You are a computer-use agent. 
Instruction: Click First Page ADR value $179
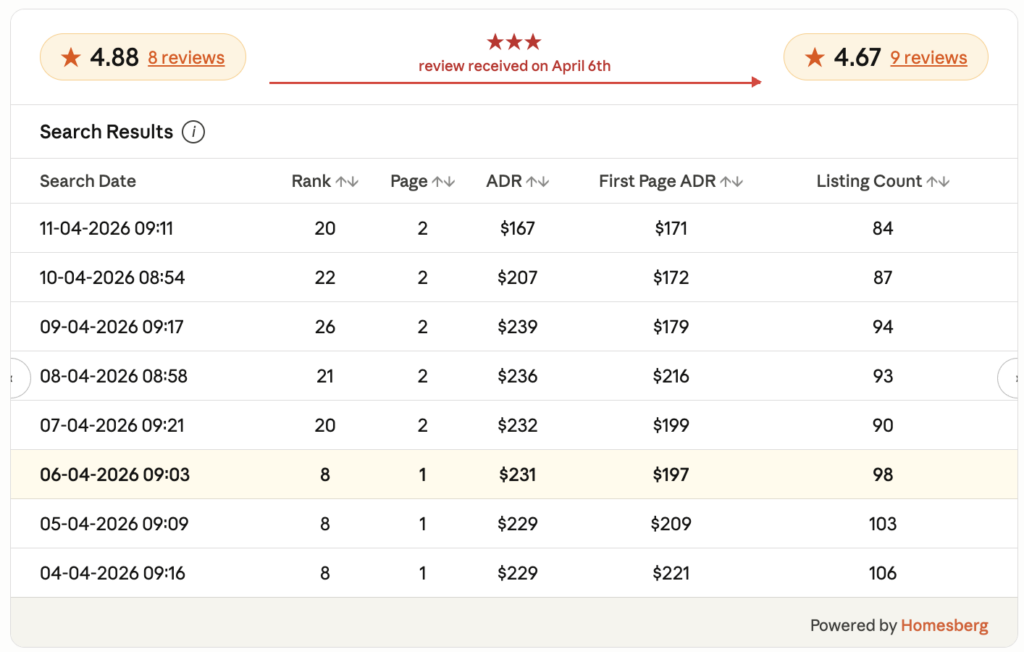click(x=671, y=327)
